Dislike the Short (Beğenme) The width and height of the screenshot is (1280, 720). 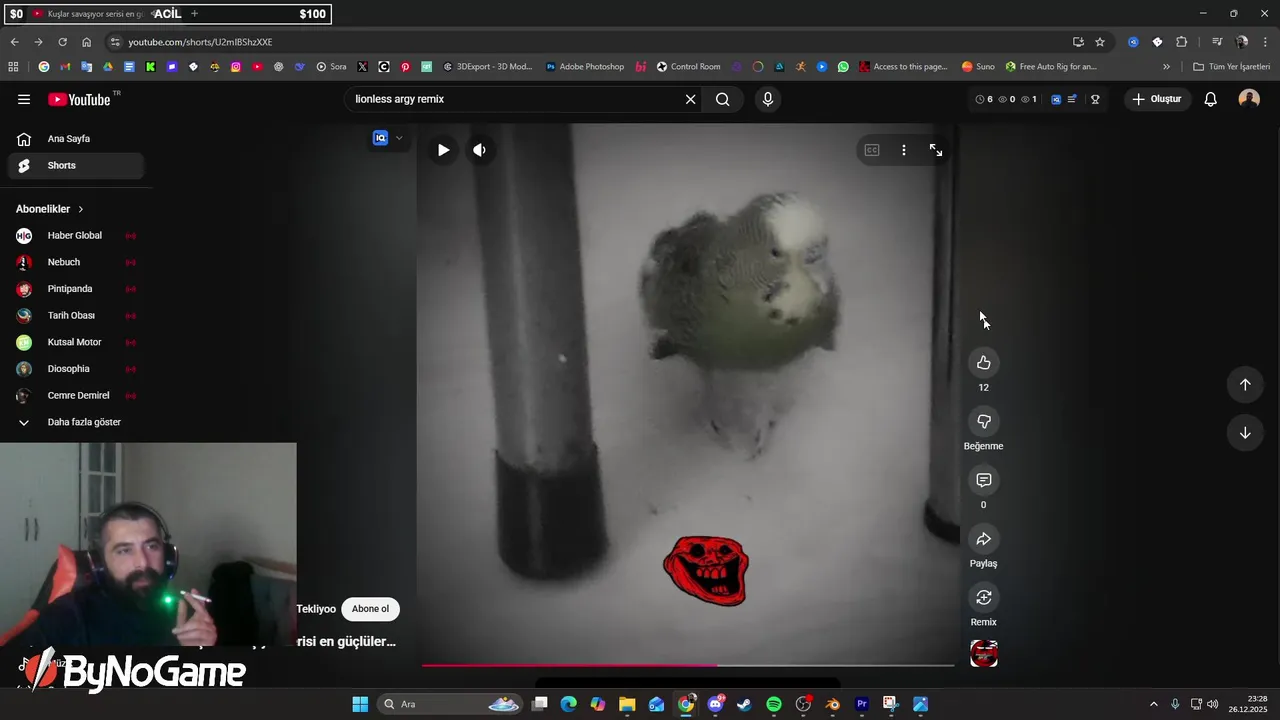(984, 422)
